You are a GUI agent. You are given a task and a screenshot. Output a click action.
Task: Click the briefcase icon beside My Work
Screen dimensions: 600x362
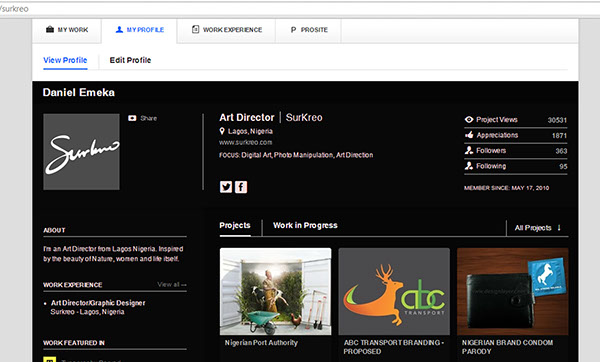[50, 29]
